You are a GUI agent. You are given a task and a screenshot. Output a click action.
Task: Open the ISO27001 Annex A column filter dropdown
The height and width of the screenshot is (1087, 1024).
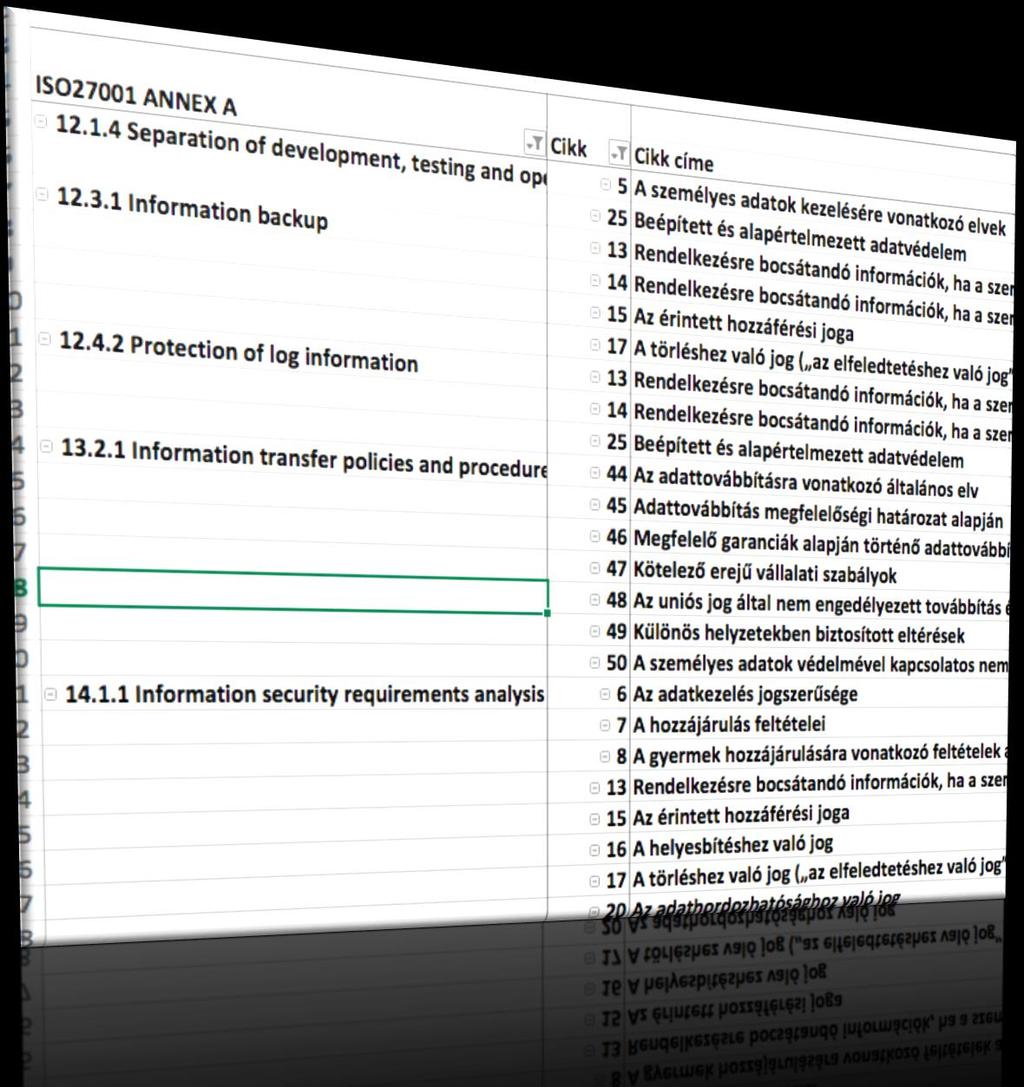pos(535,144)
